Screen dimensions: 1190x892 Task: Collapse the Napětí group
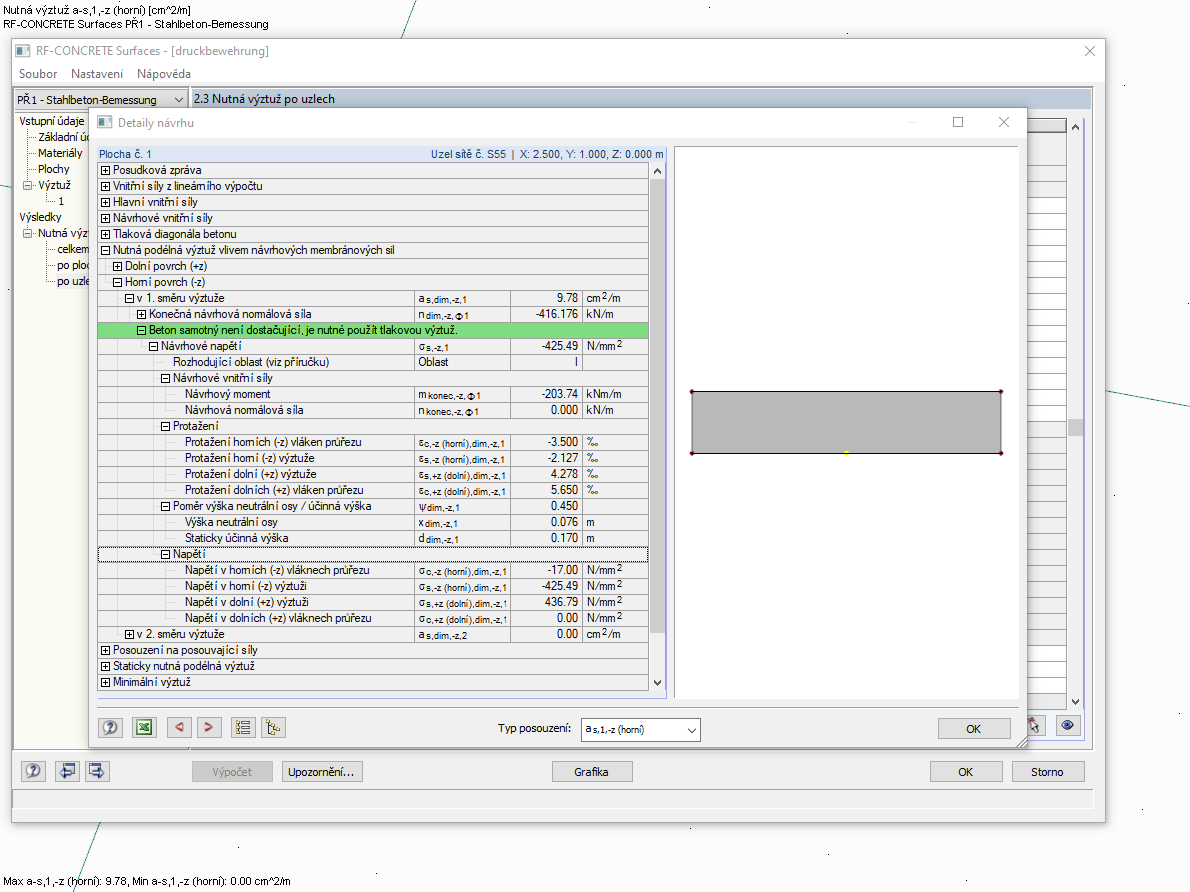[x=165, y=554]
